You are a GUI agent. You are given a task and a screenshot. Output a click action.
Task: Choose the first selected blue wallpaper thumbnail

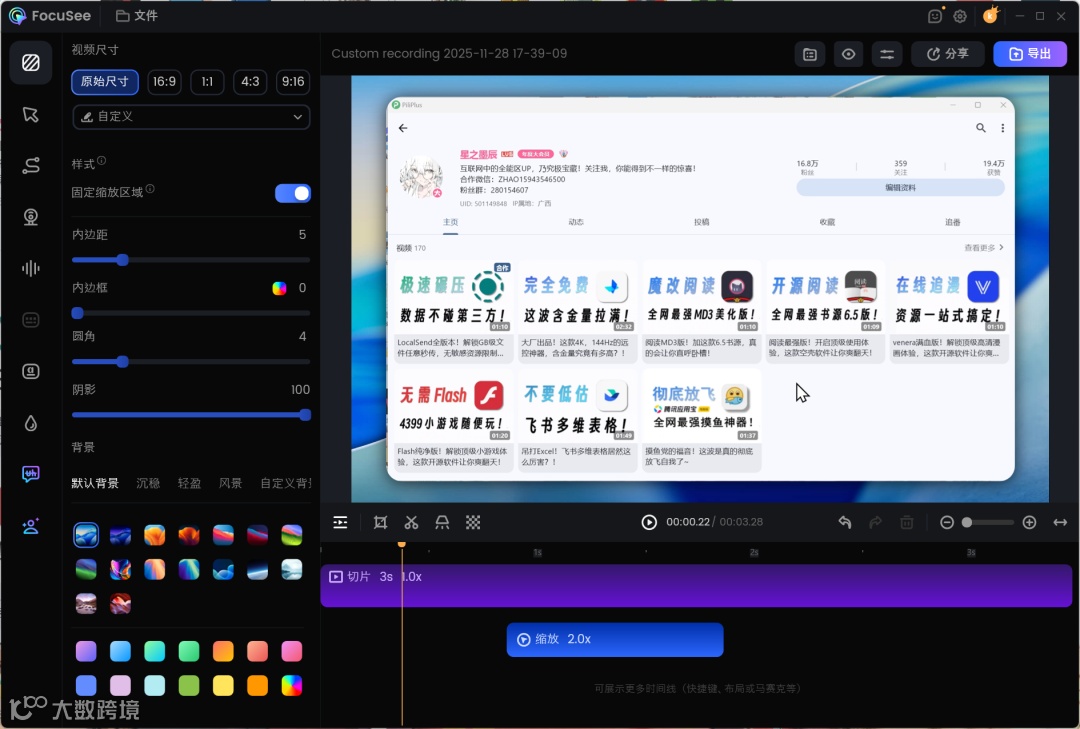(x=86, y=535)
